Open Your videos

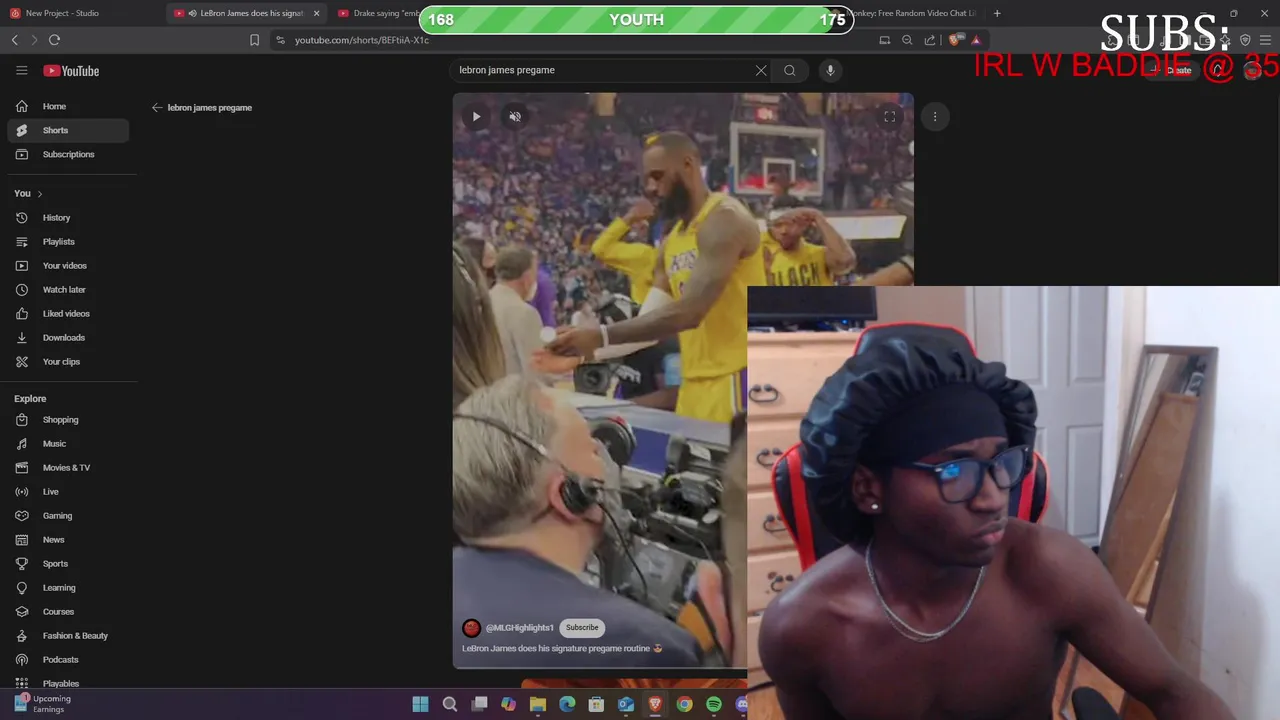coord(68,265)
